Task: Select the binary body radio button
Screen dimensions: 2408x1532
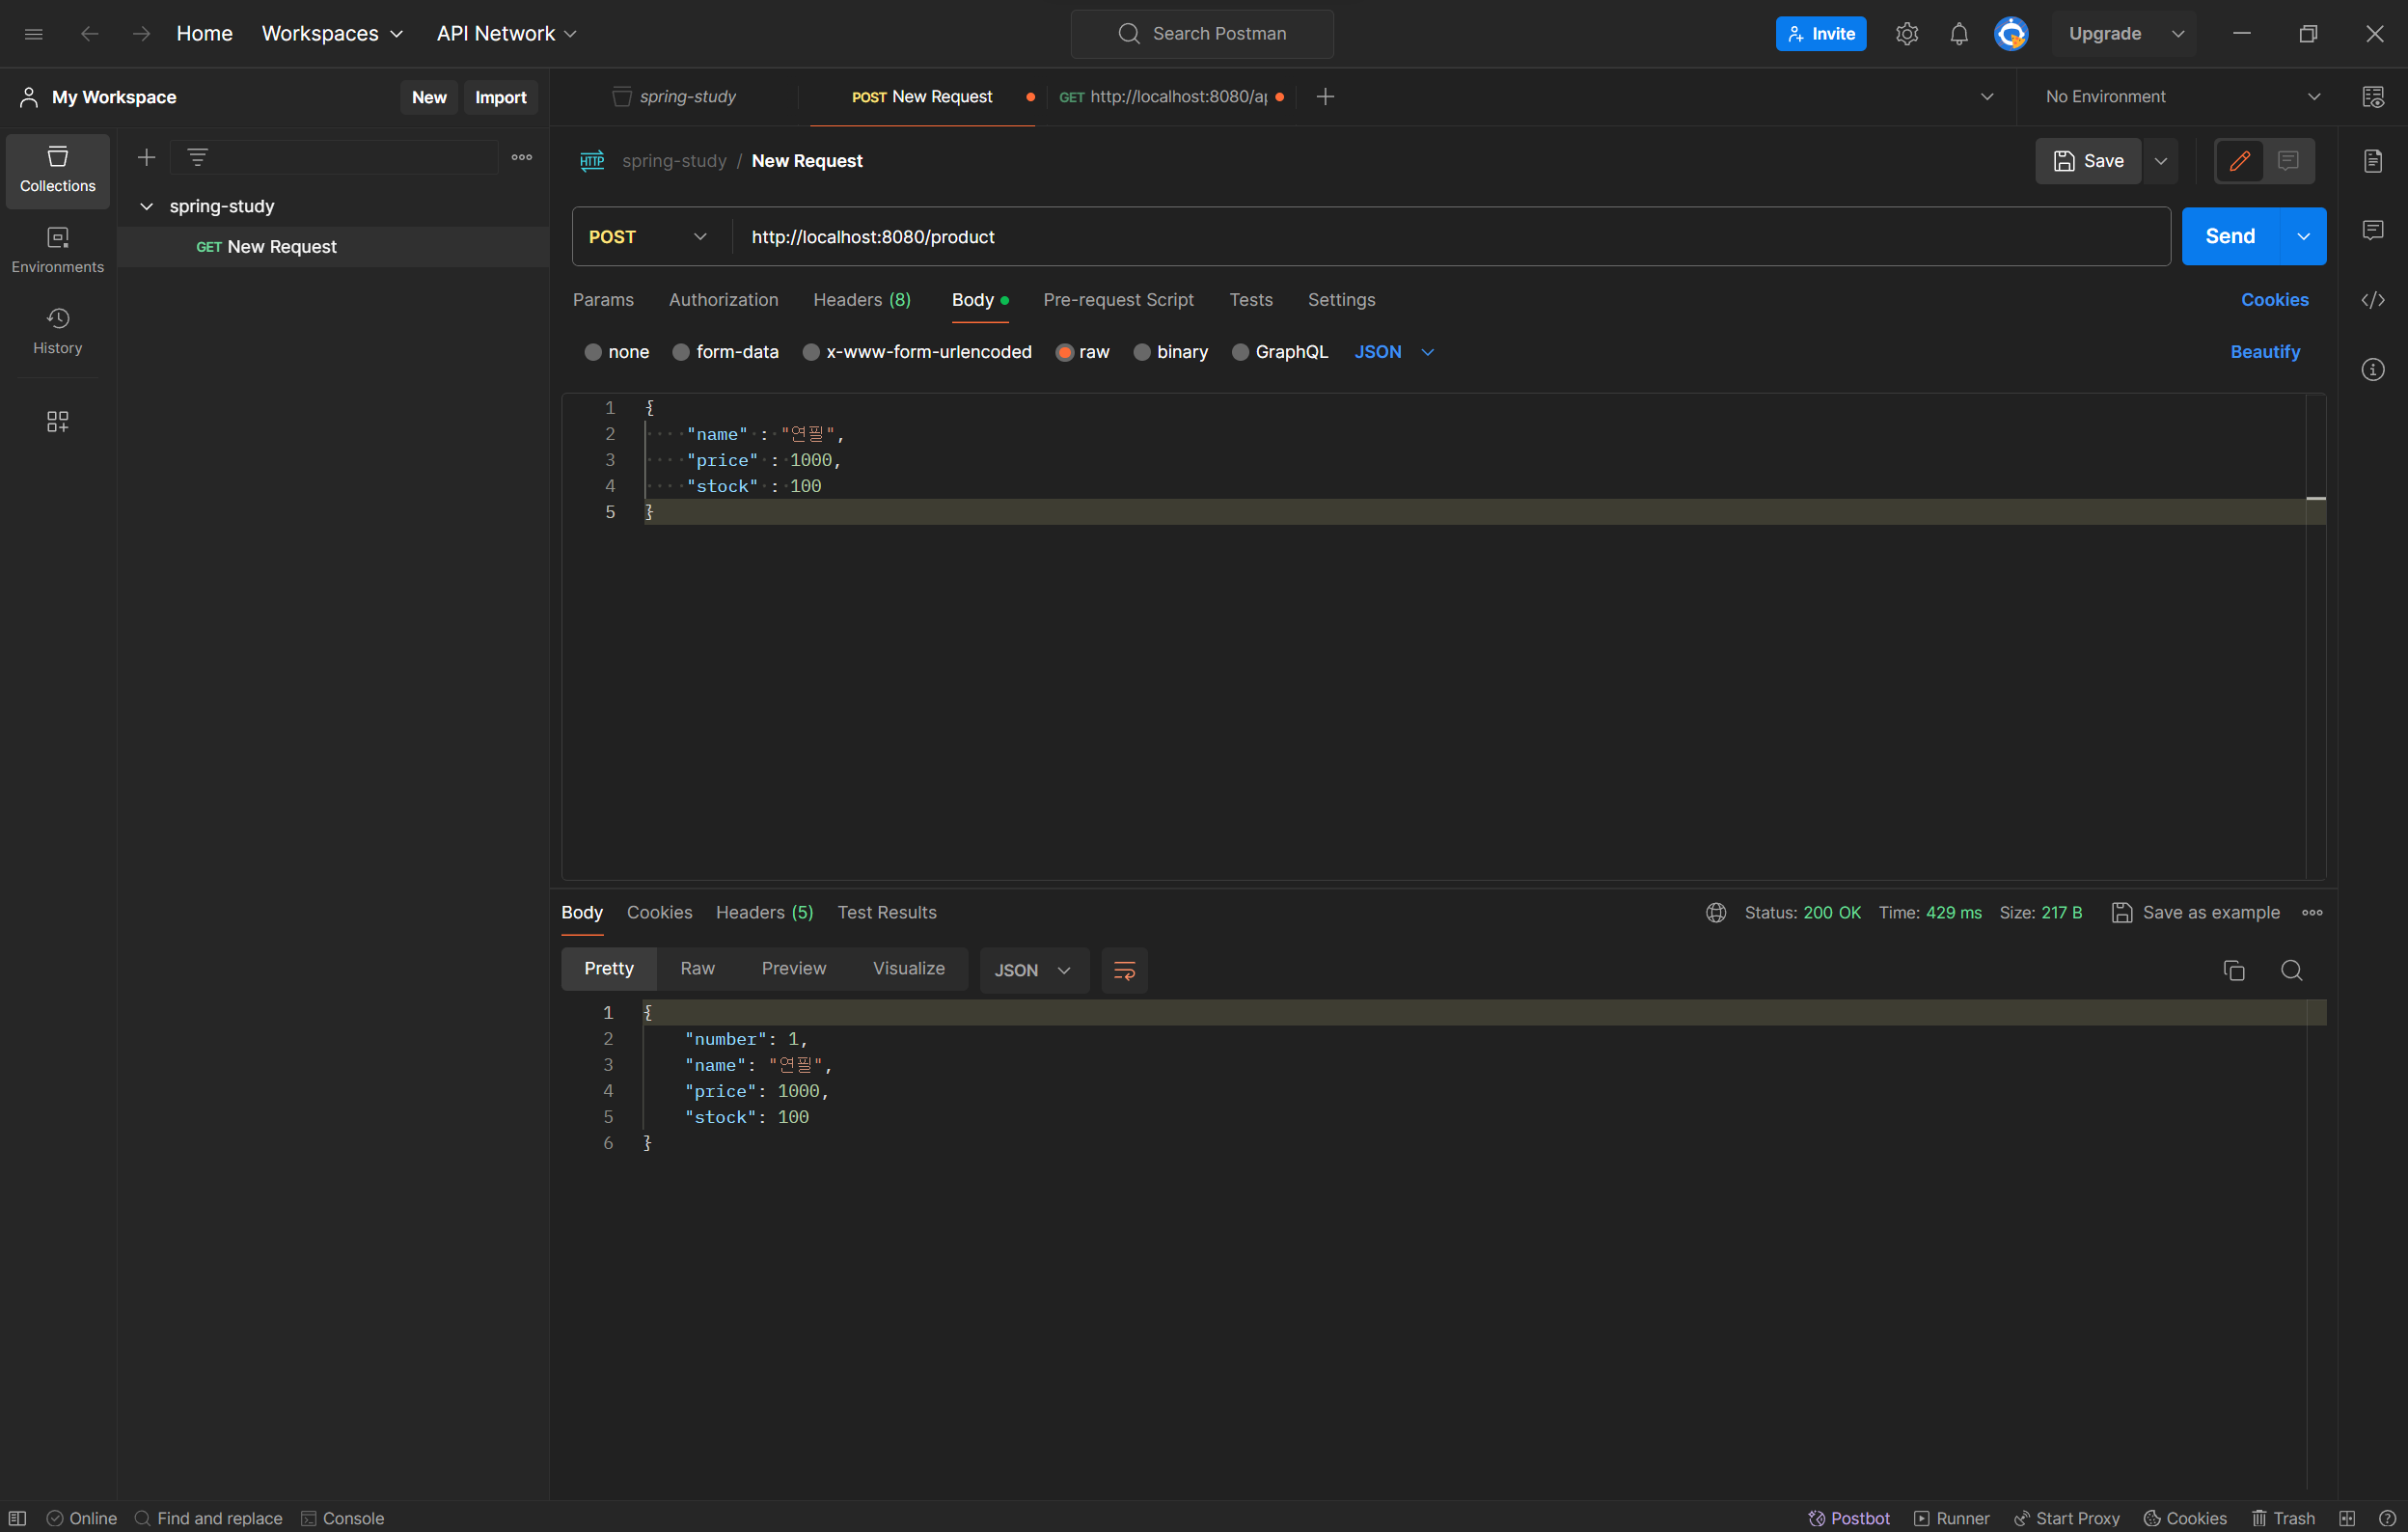Action: 1142,352
